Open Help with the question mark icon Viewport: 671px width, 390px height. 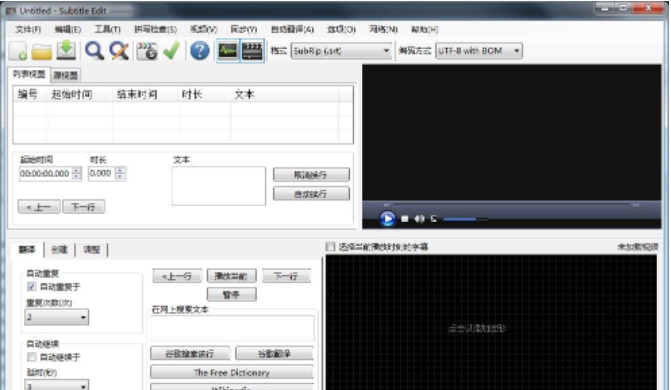tap(200, 51)
